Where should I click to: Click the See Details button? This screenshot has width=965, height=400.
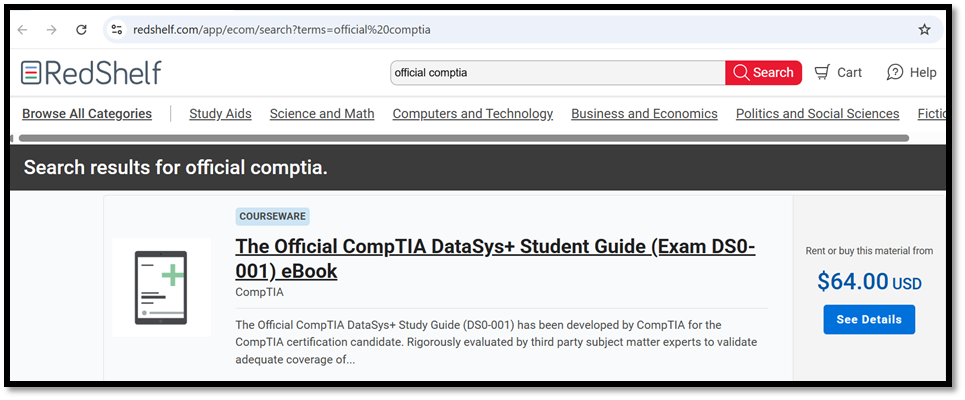869,319
